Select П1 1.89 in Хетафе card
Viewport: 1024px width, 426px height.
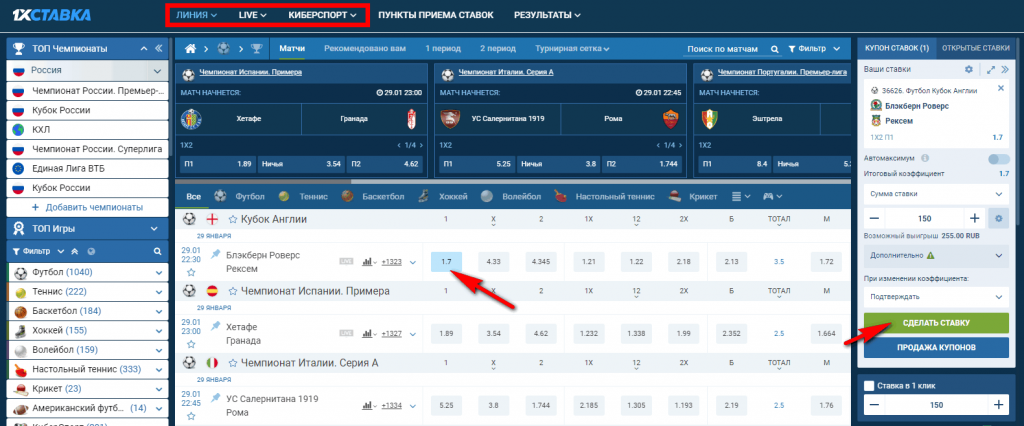click(217, 164)
